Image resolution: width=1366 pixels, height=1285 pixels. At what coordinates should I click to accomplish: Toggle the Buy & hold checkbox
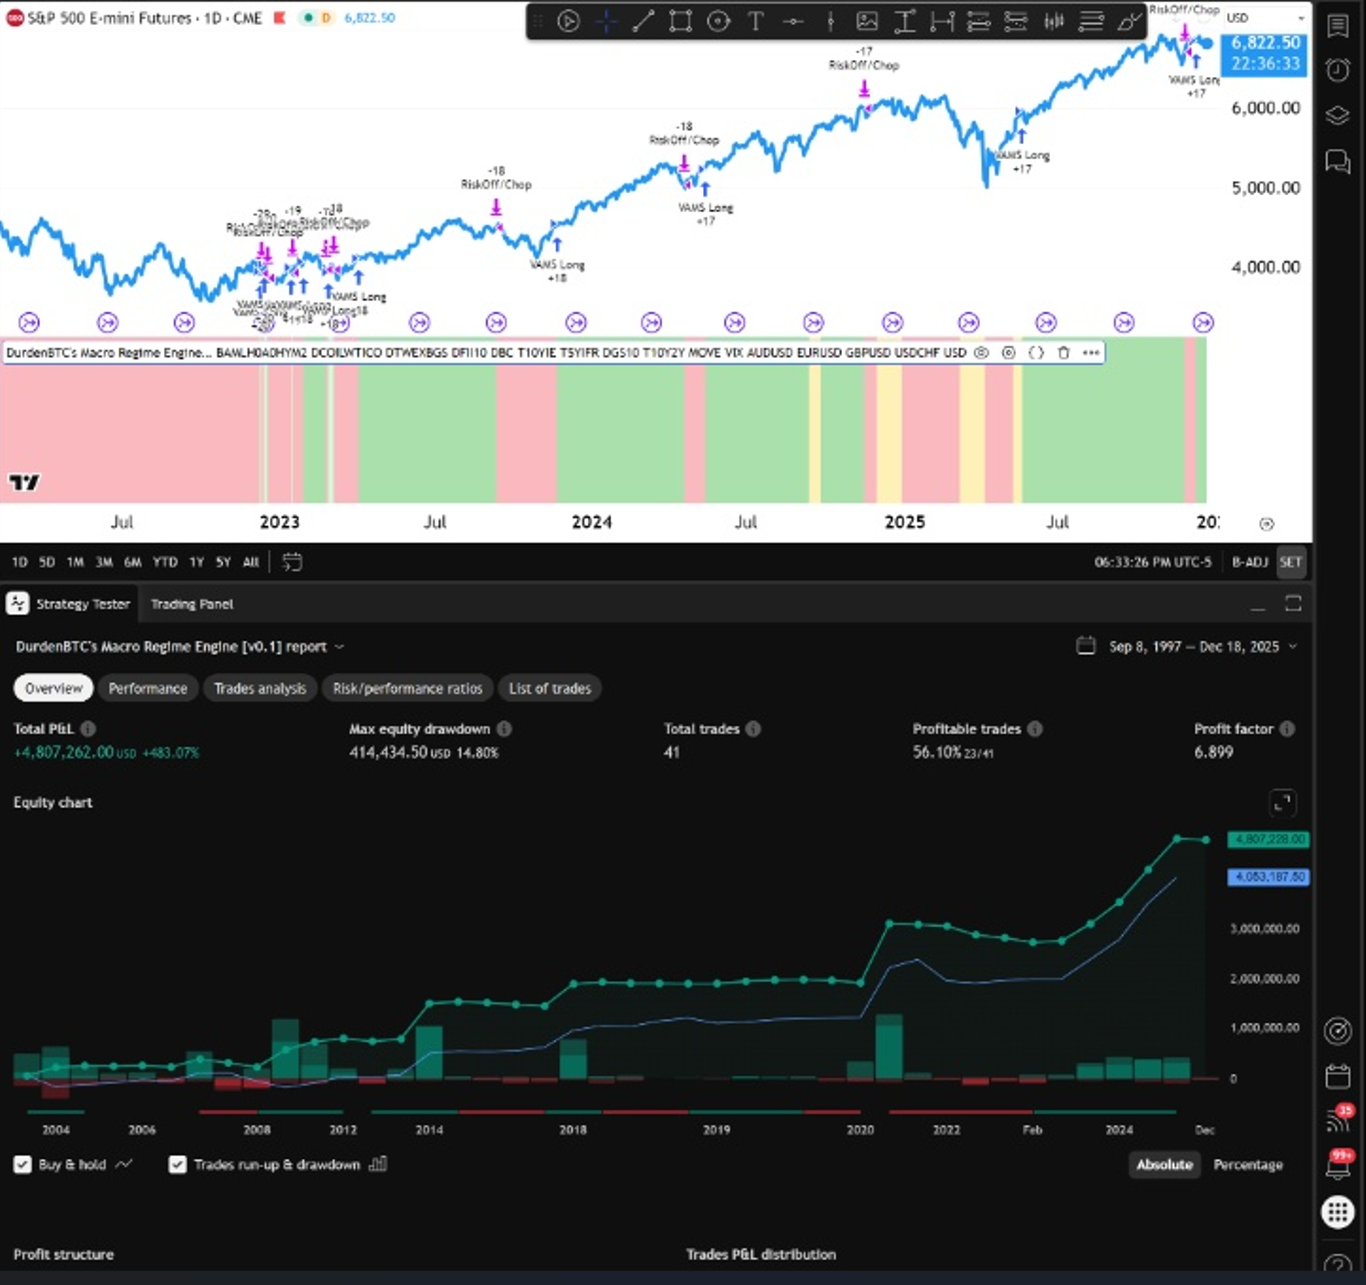point(23,1165)
